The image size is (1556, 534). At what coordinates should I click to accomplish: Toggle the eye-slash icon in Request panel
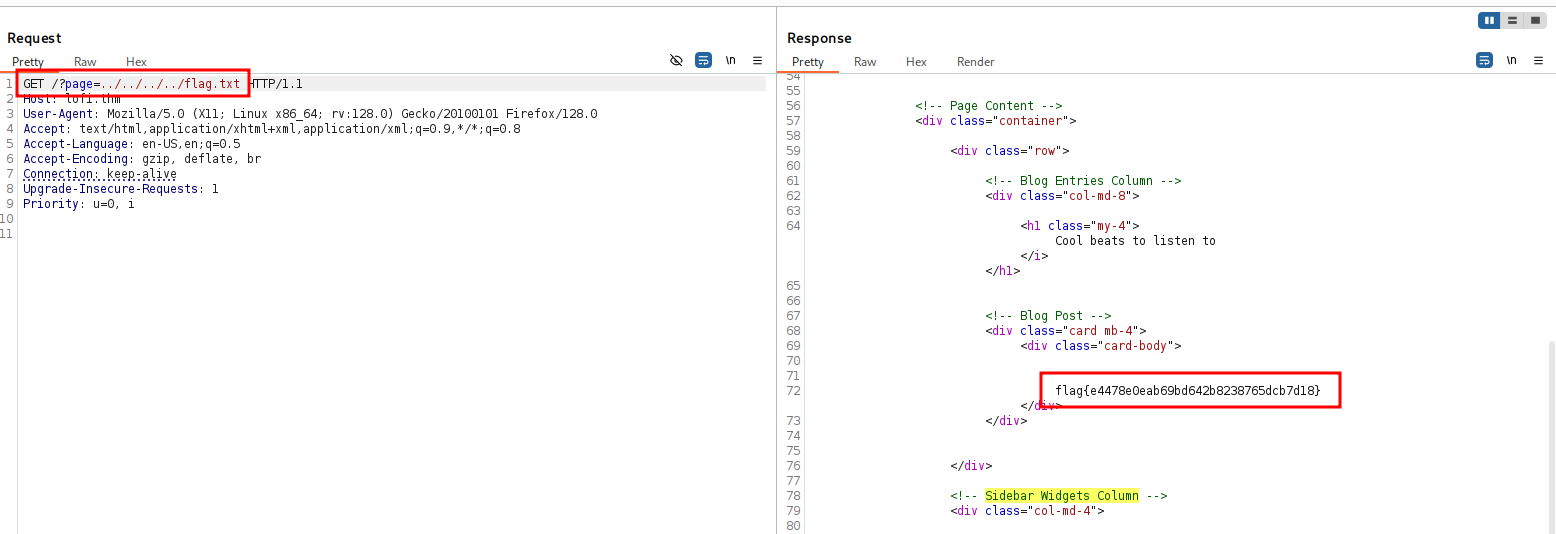(x=676, y=60)
